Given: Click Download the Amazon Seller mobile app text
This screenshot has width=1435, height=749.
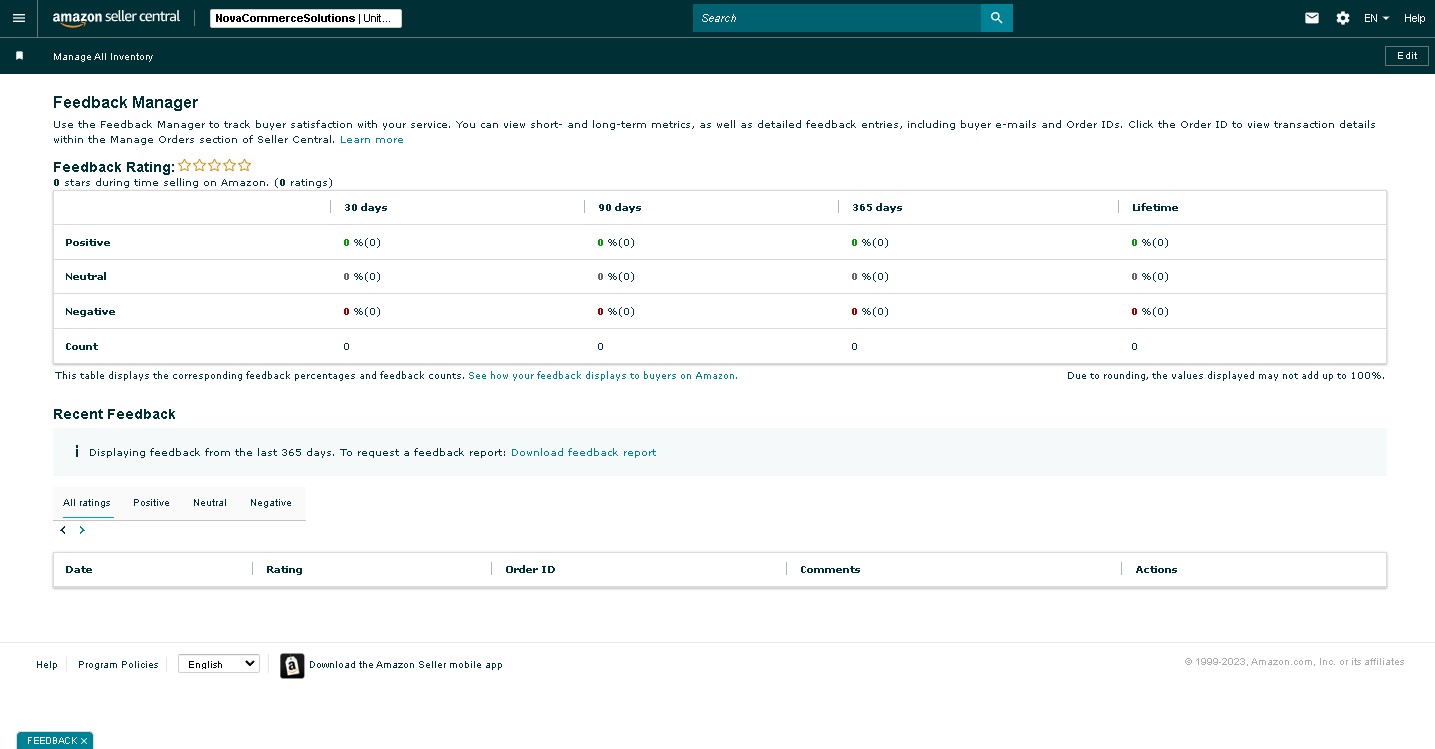Looking at the screenshot, I should click(406, 665).
